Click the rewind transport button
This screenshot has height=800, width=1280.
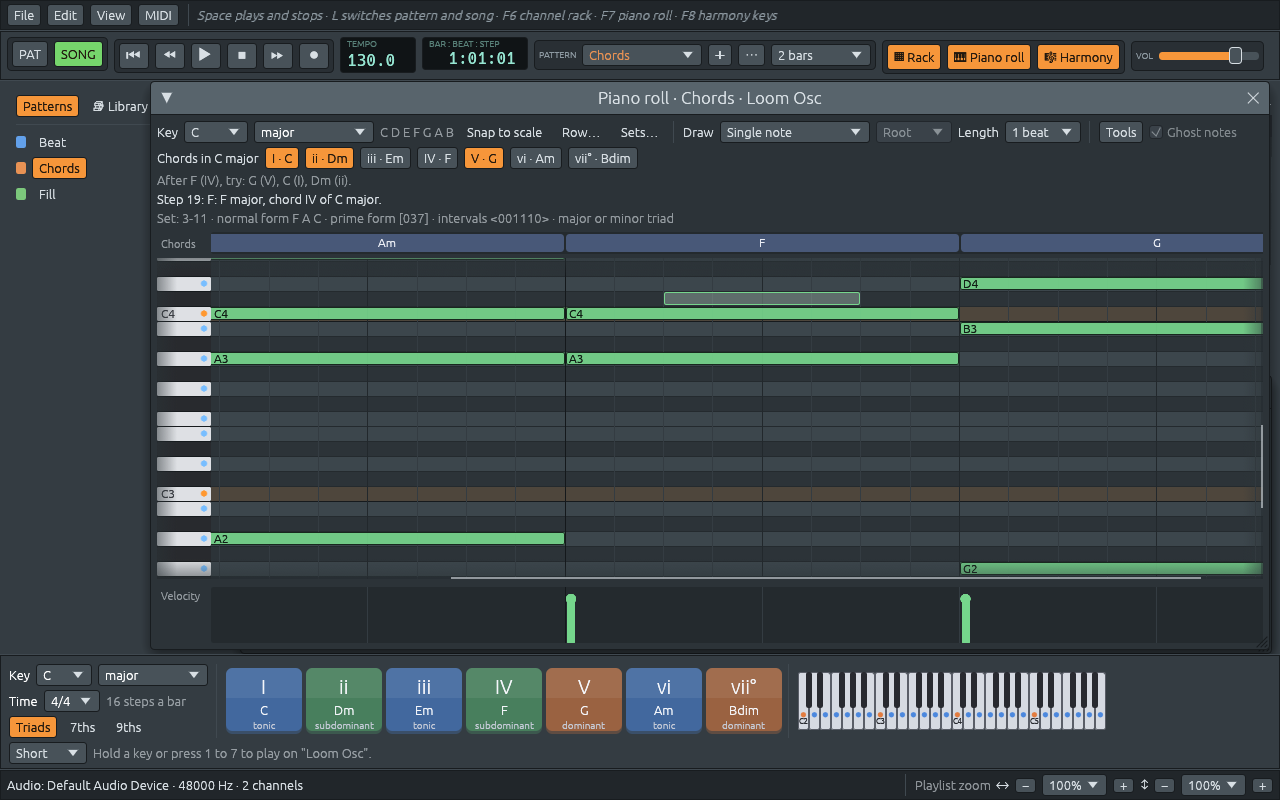[169, 55]
